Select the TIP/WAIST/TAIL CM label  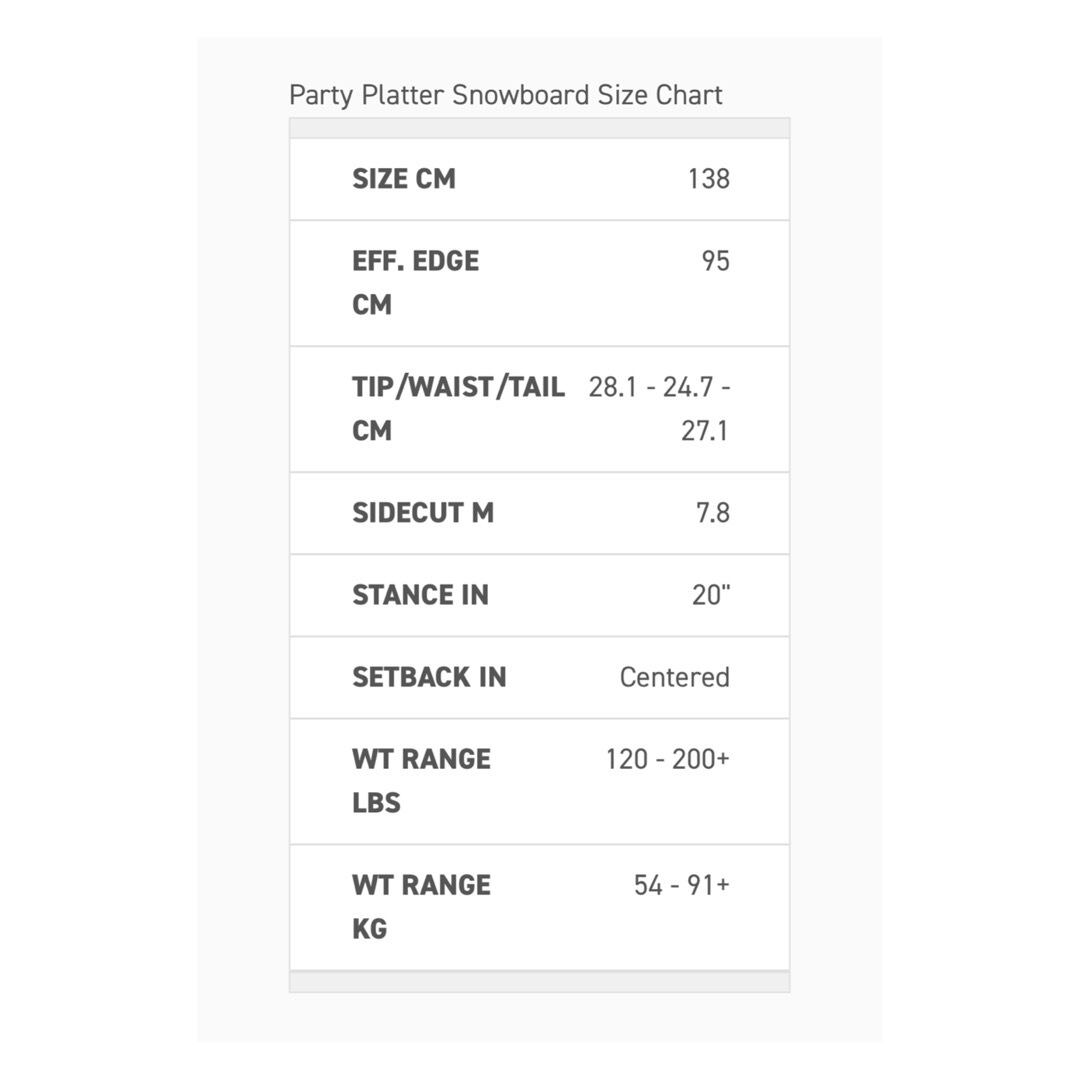458,408
